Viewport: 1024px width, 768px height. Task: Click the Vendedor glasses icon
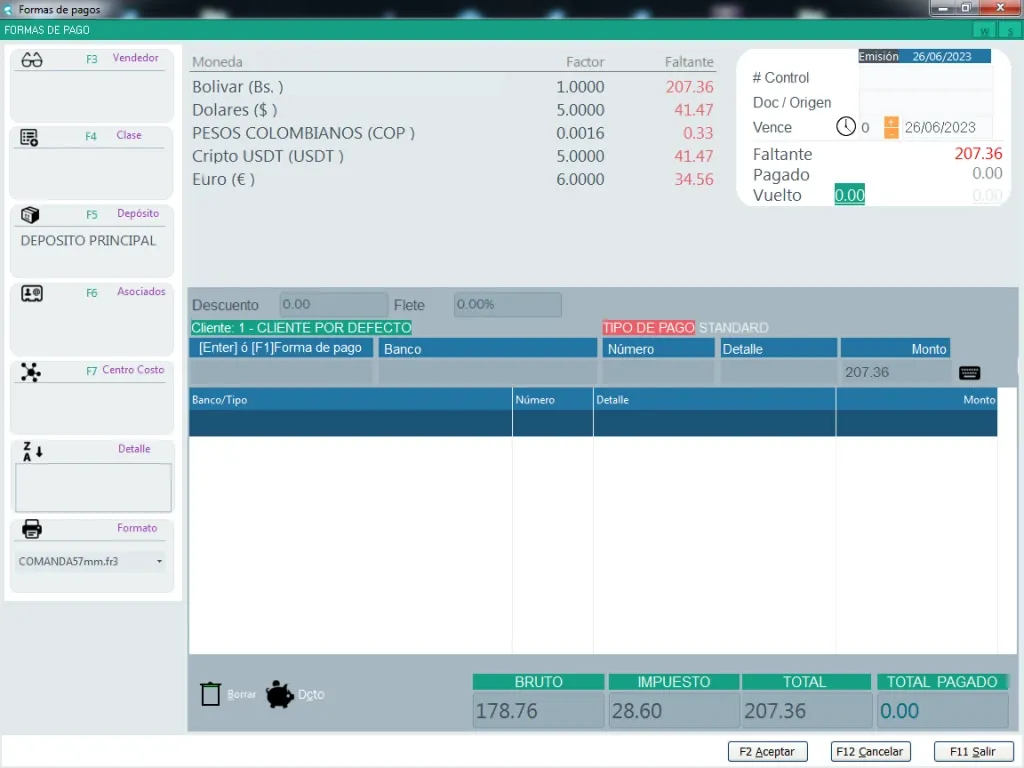(x=32, y=60)
